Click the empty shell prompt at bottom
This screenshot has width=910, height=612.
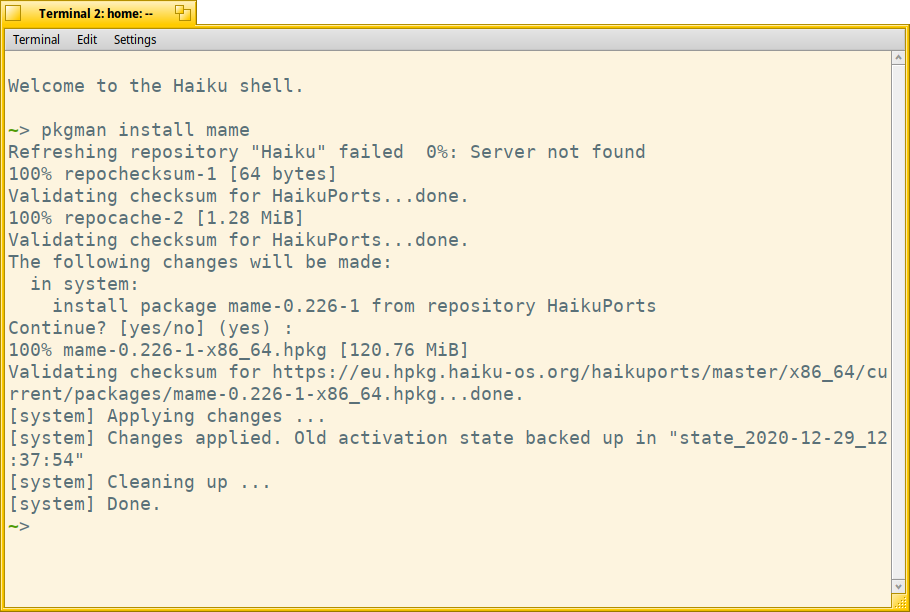19,526
